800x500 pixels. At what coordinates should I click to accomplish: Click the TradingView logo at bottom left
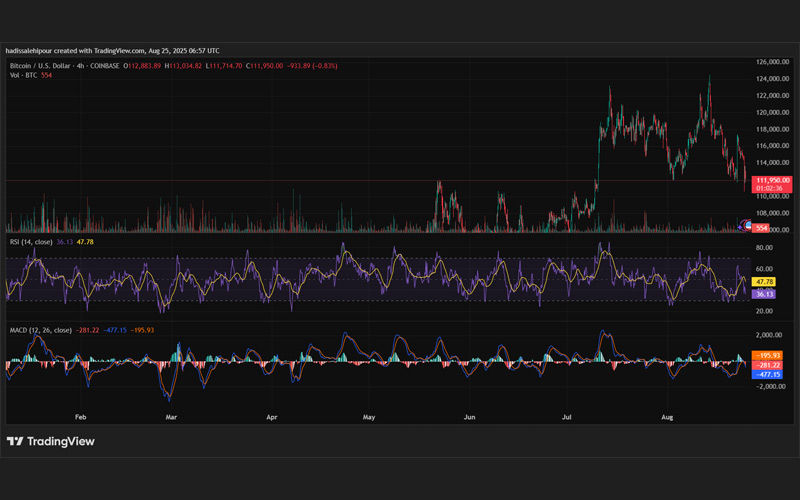[x=51, y=441]
